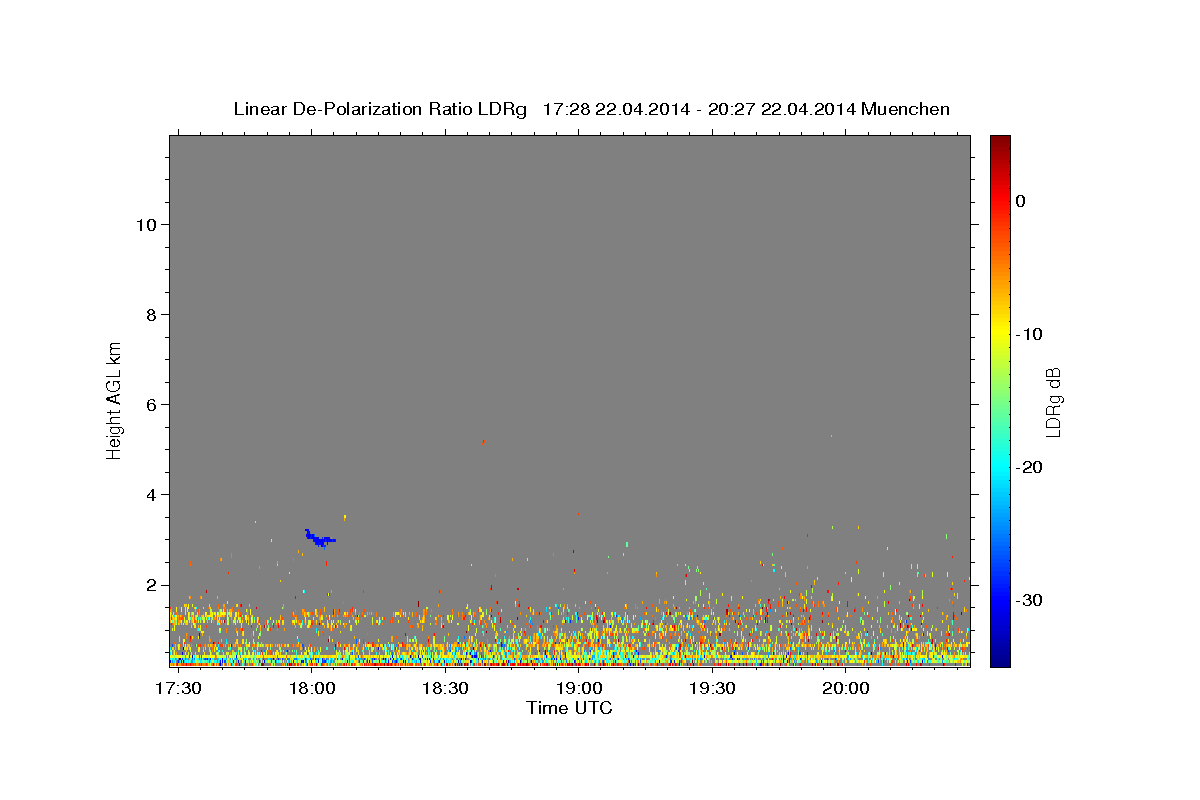The width and height of the screenshot is (1200, 800).
Task: Click the colorbar value -30
Action: click(x=1030, y=600)
